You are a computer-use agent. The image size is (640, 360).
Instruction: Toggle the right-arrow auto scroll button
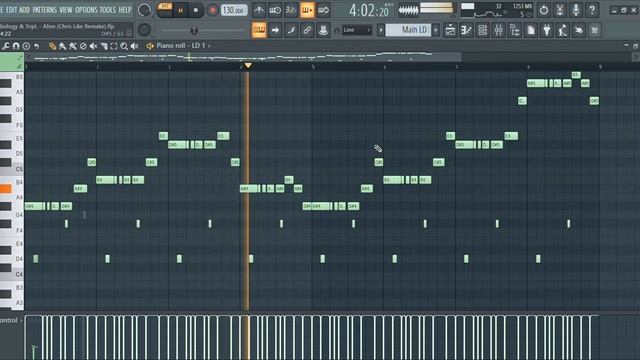pos(275,30)
